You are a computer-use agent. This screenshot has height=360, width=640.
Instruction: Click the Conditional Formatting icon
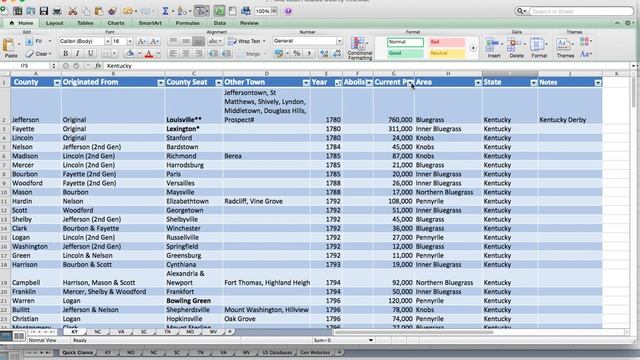coord(360,48)
